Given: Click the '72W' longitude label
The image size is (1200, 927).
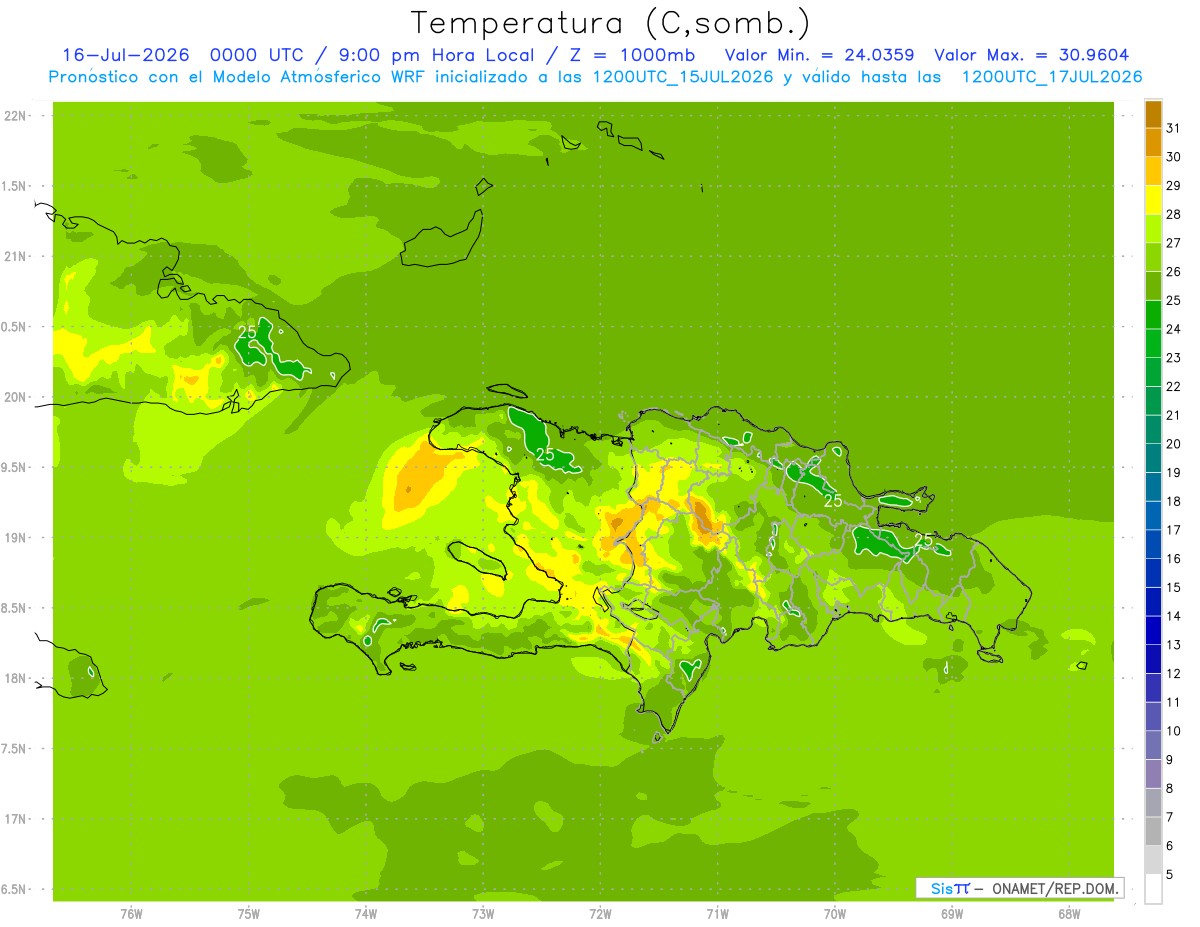Looking at the screenshot, I should tap(600, 914).
